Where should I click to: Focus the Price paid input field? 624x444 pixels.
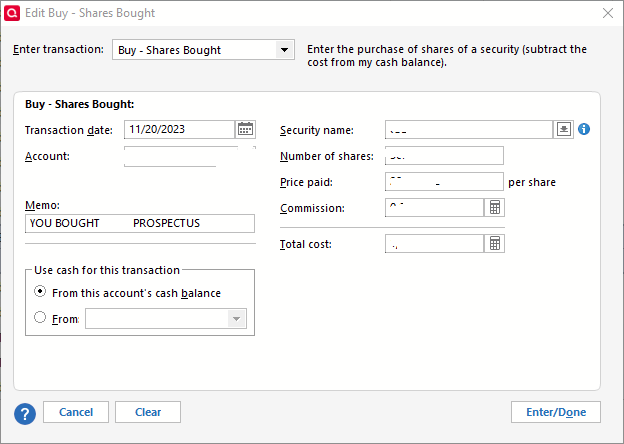[x=443, y=182]
